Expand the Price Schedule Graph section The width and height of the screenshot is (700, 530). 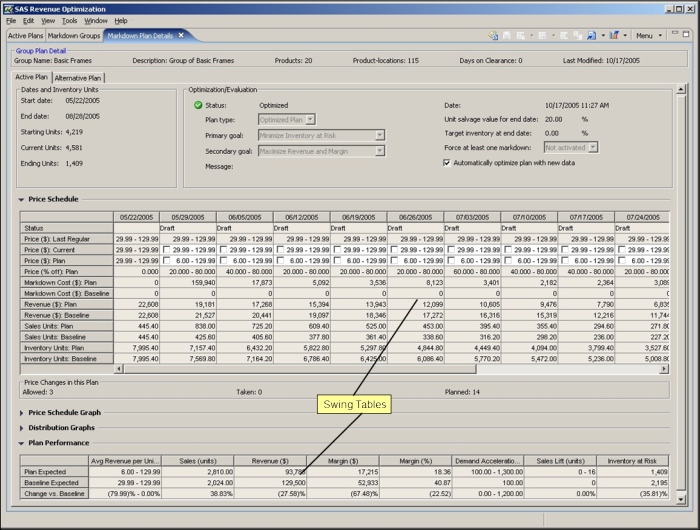(x=21, y=413)
